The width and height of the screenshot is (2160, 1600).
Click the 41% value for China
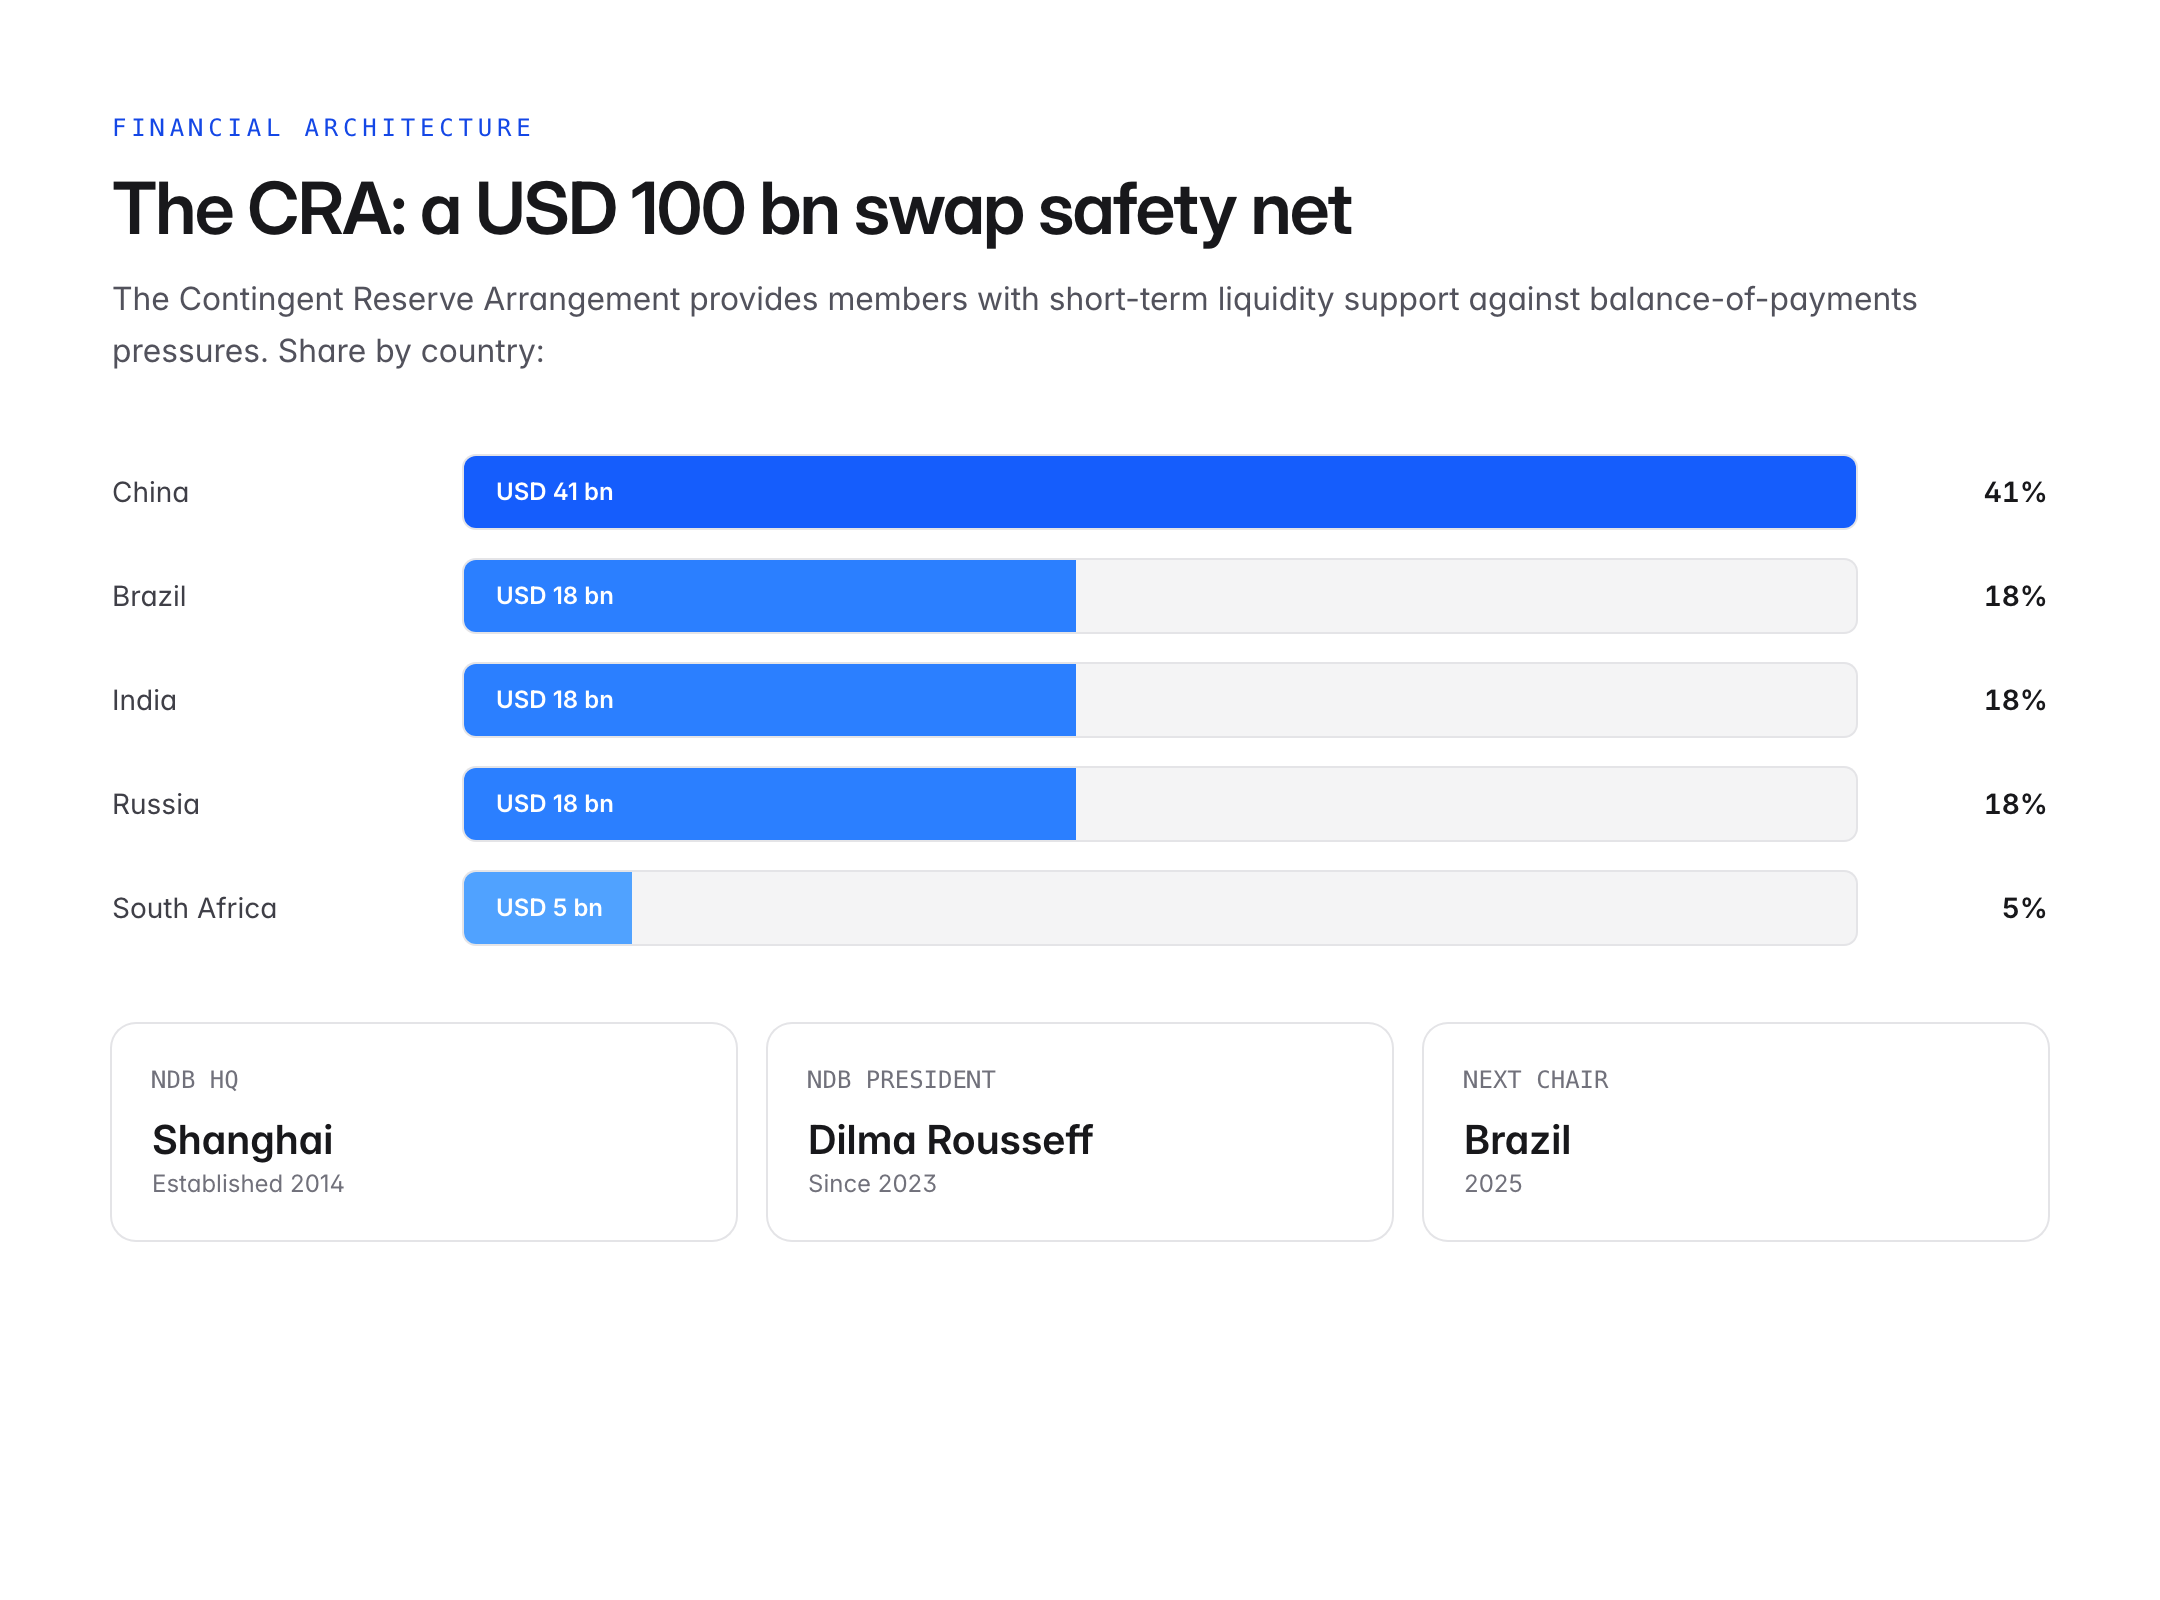[x=2015, y=492]
